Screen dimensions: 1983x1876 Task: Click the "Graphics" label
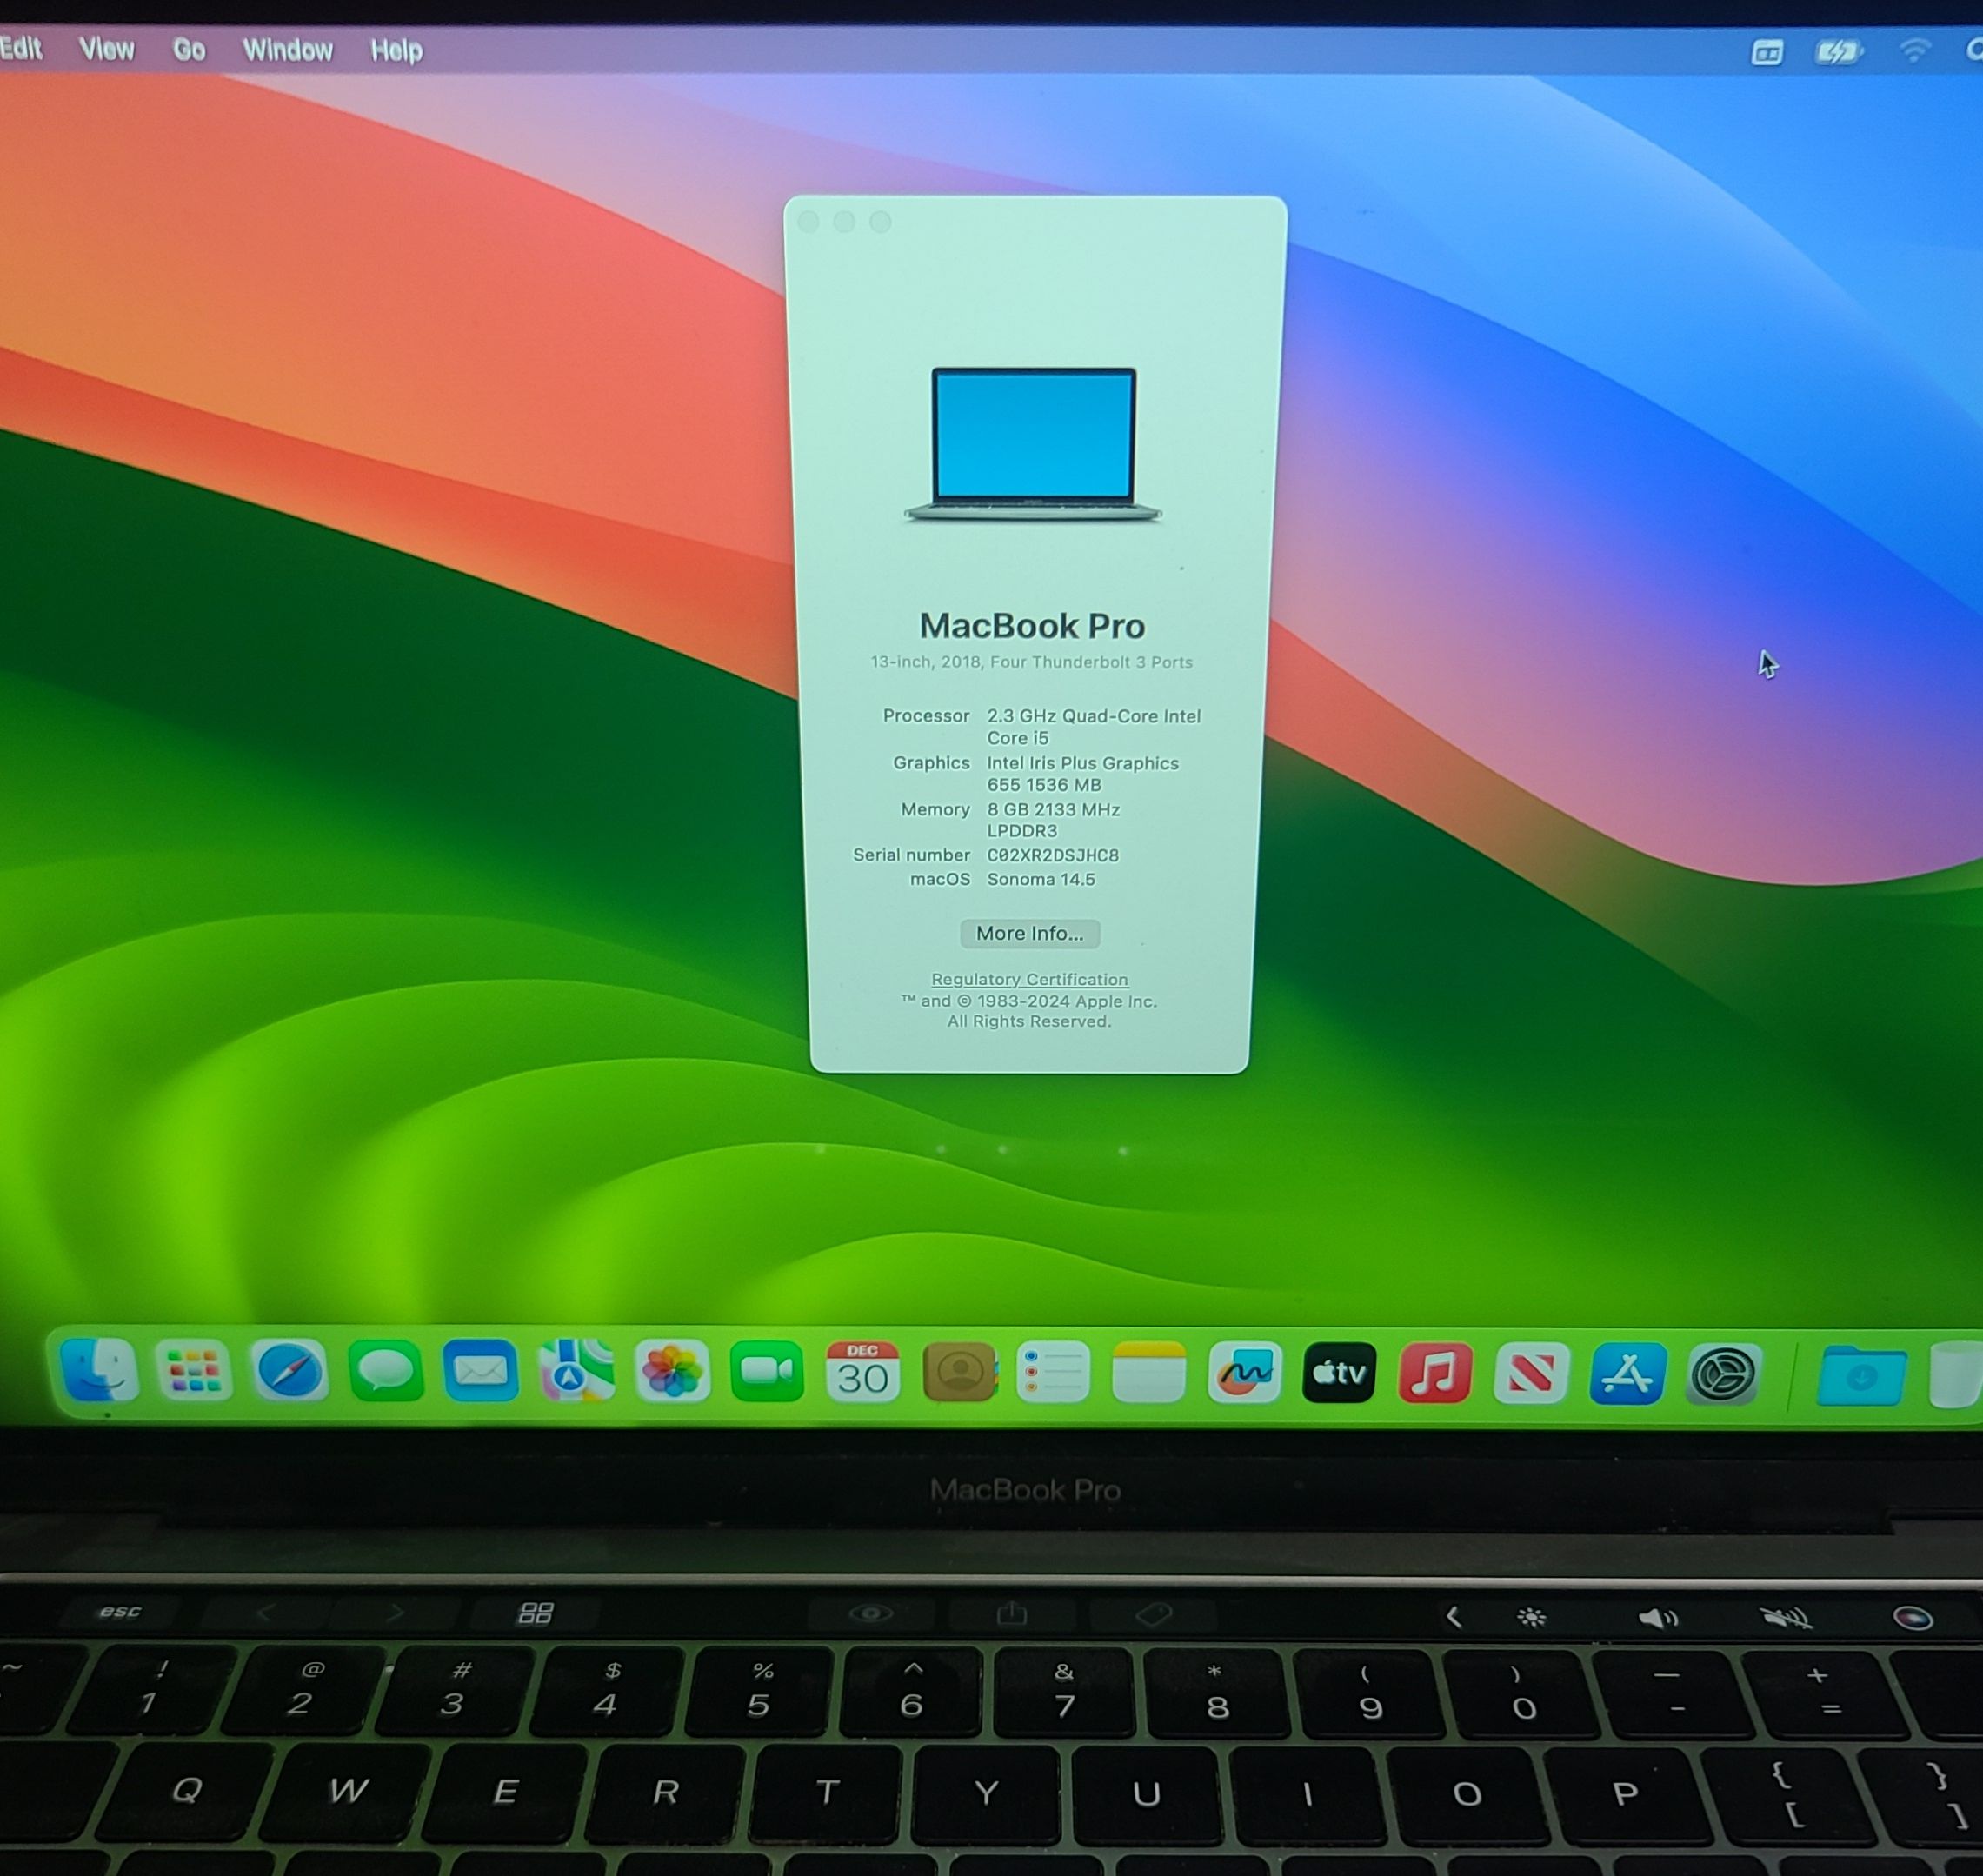931,763
